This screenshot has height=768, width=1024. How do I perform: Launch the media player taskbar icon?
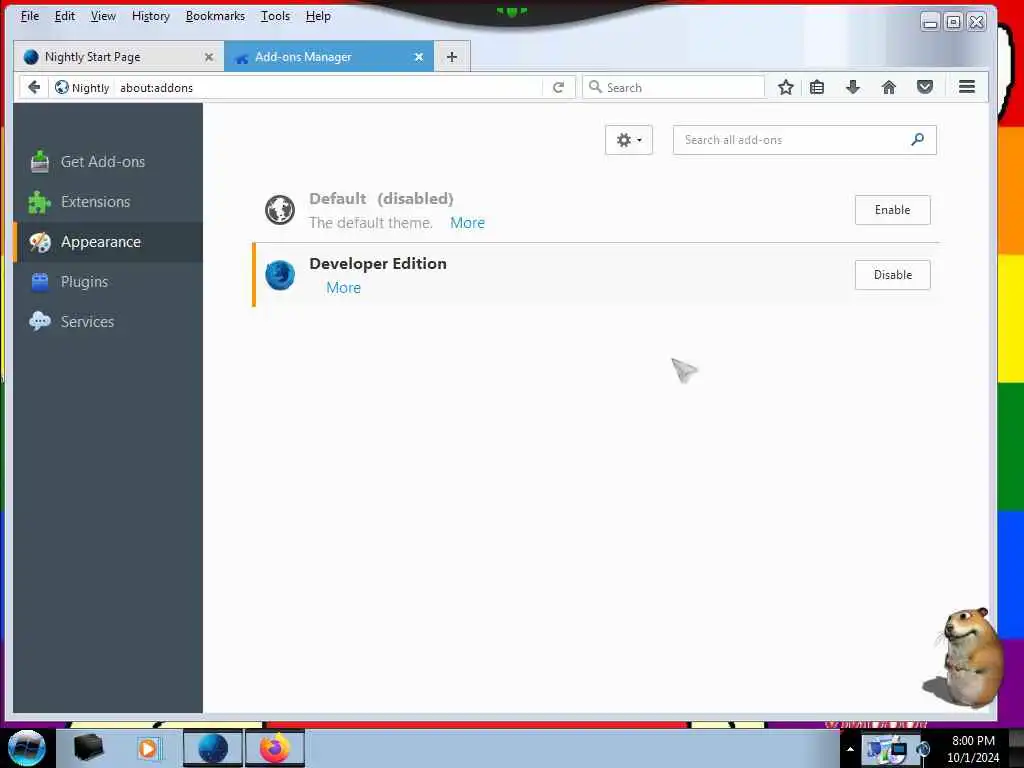pos(149,748)
